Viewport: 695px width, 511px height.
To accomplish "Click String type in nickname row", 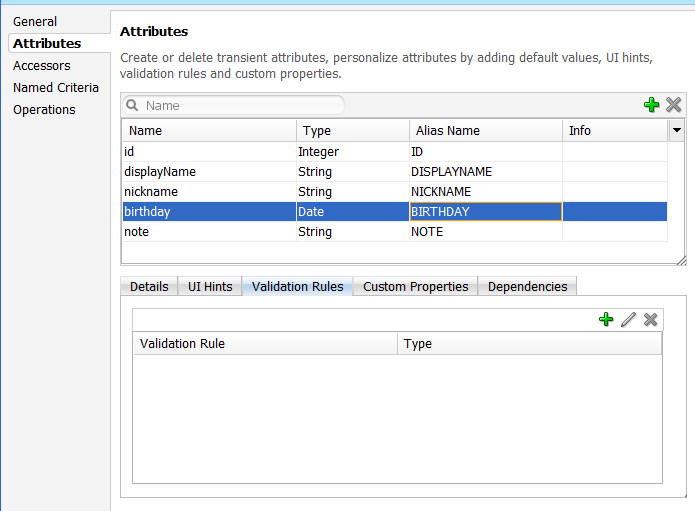I will 353,191.
